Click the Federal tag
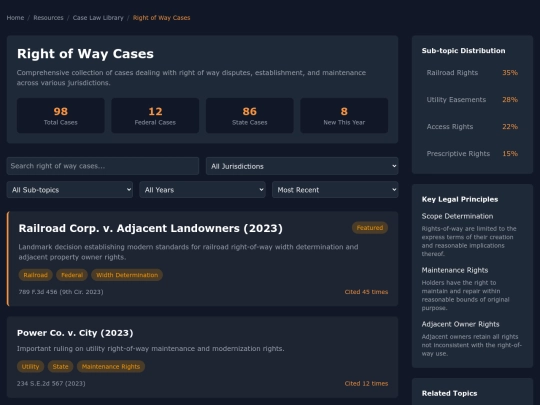Screen dimensions: 540x405 (x=72, y=275)
